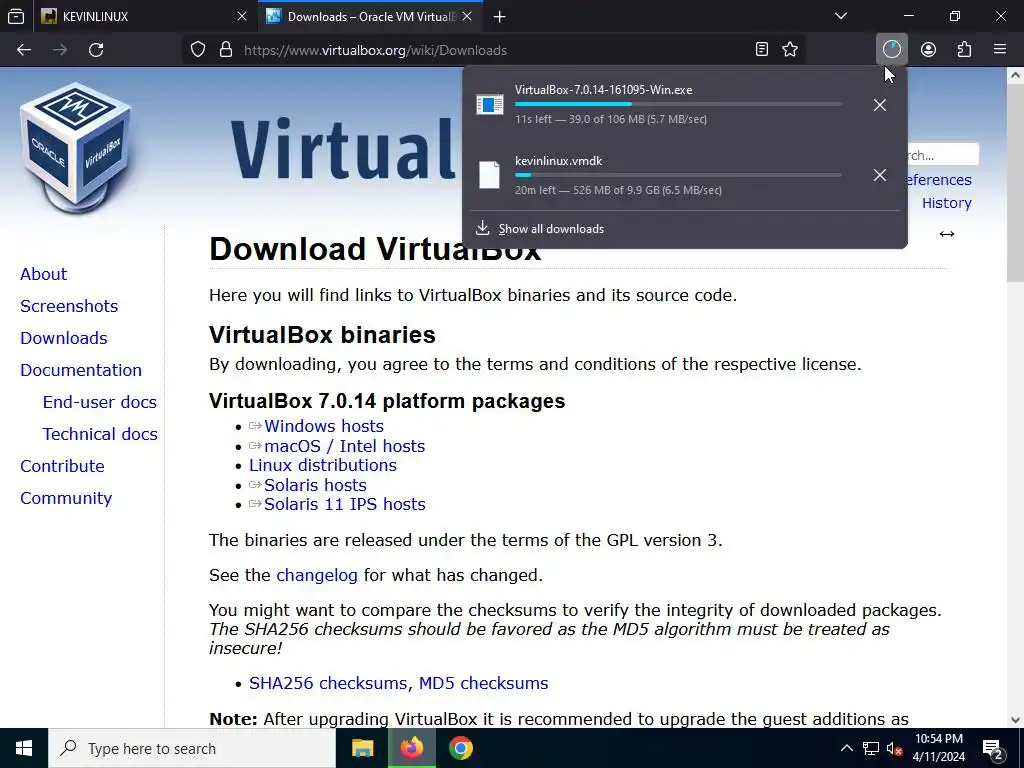The width and height of the screenshot is (1024, 768).
Task: Launch Google Chrome from the taskbar
Action: click(x=460, y=748)
